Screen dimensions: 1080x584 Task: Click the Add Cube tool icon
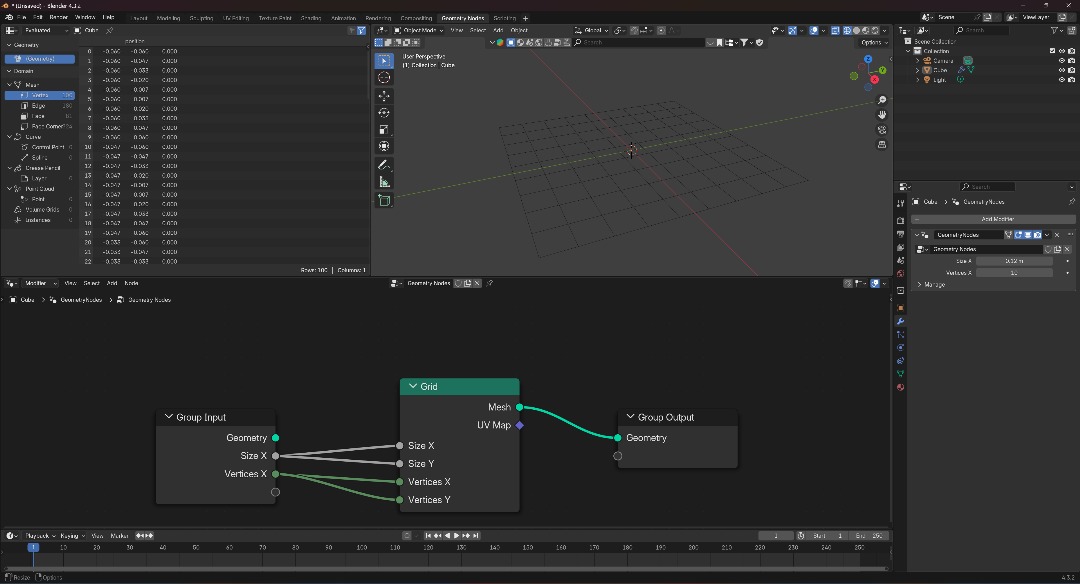click(x=384, y=200)
